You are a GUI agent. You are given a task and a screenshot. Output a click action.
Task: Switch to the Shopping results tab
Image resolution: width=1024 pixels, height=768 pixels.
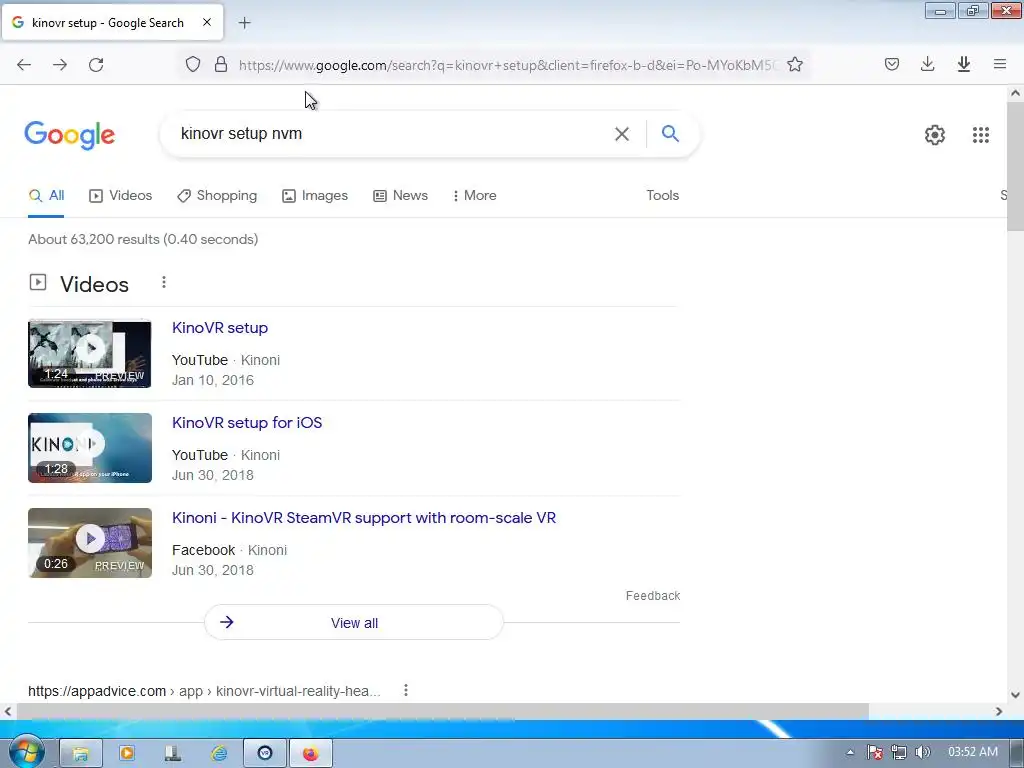pyautogui.click(x=217, y=195)
